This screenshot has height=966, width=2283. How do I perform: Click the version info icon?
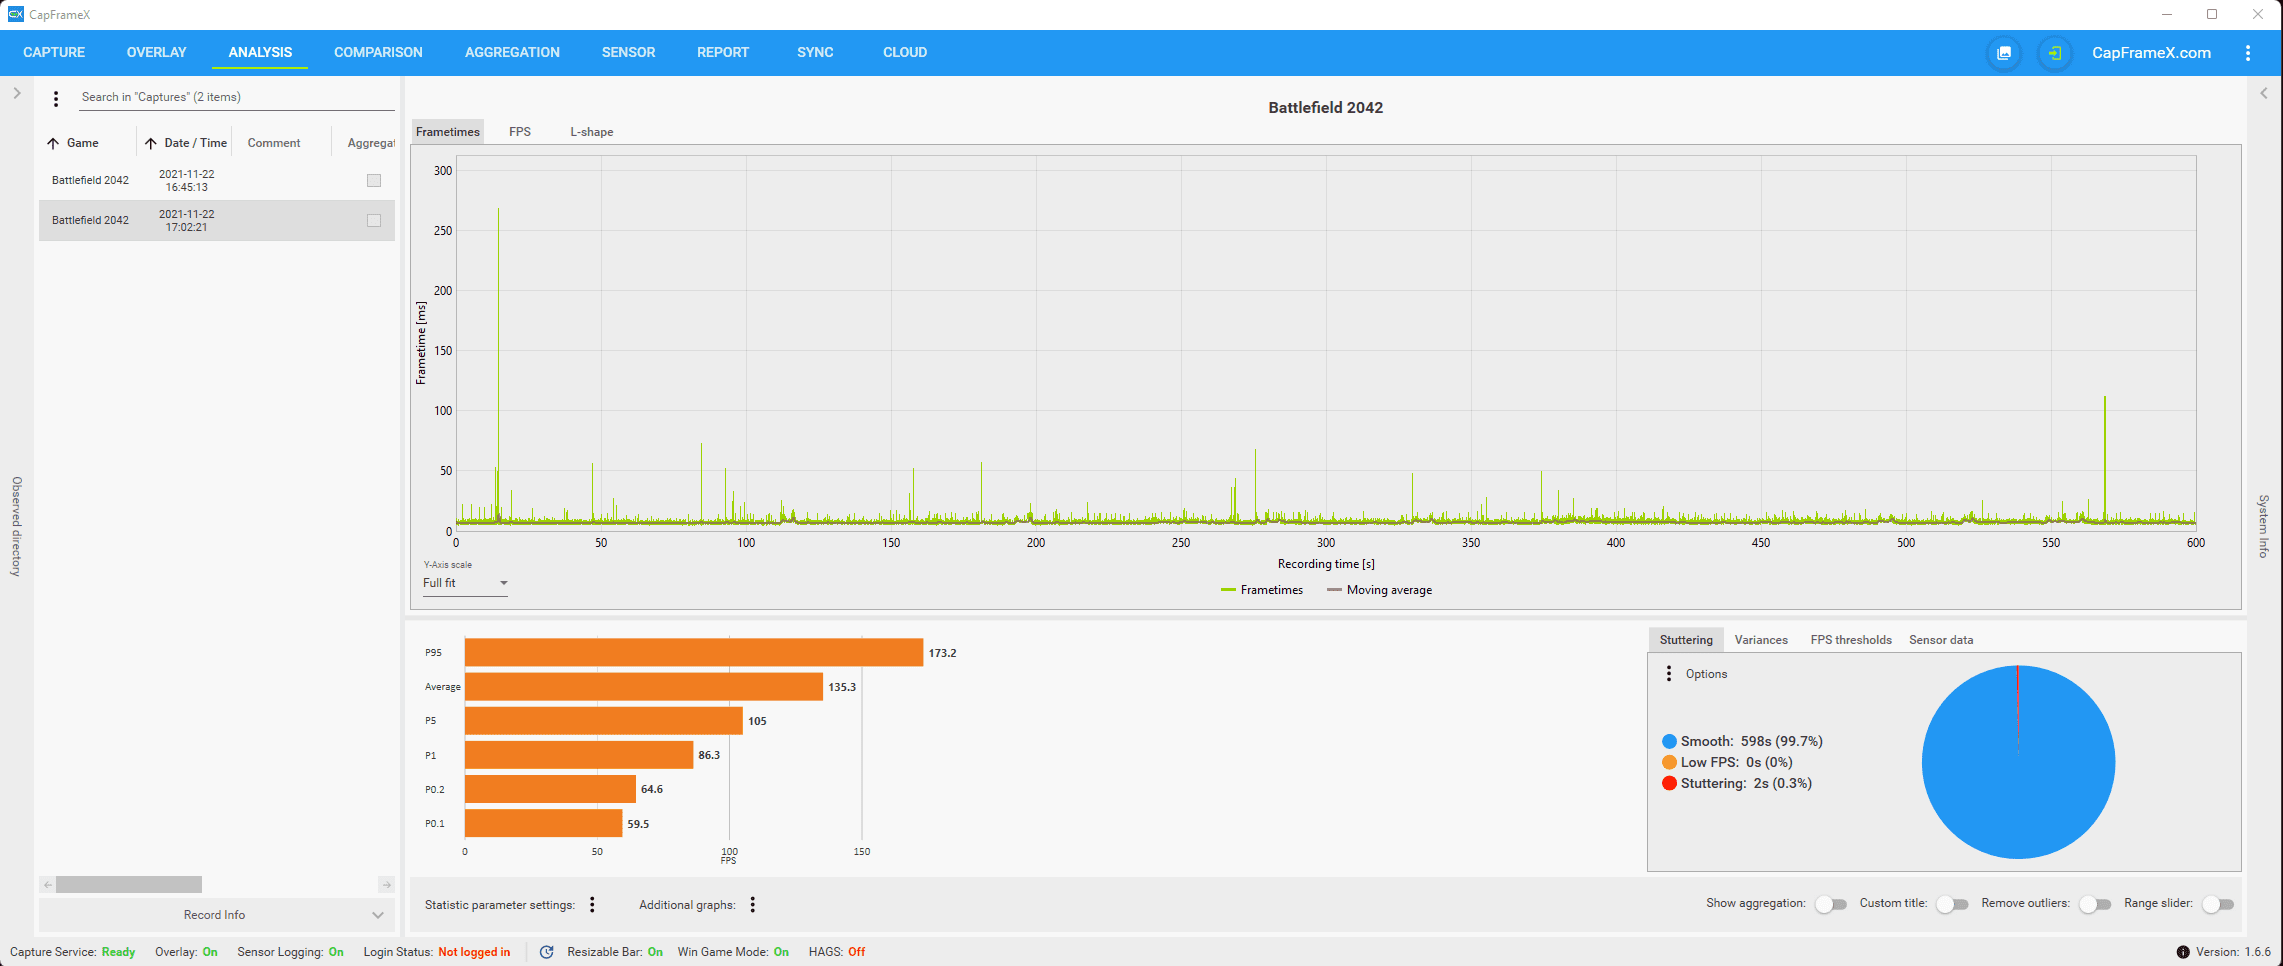(2183, 952)
